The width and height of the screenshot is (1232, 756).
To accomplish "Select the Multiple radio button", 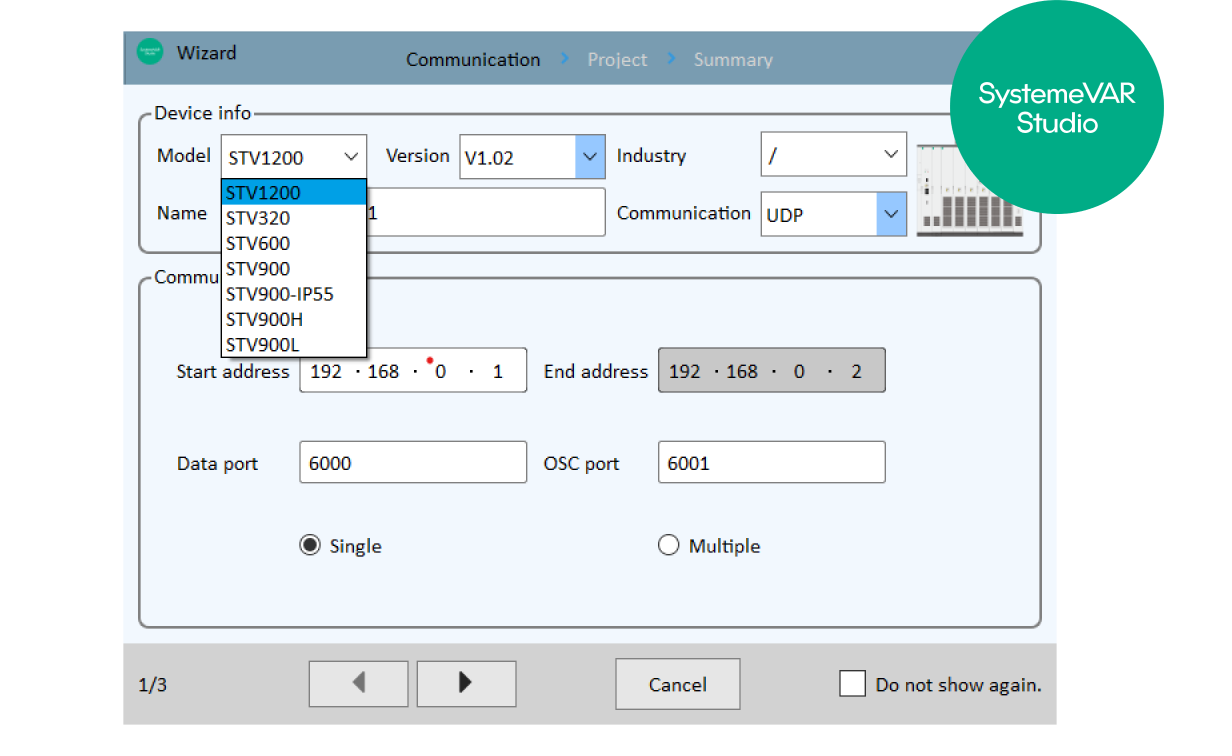I will 668,545.
